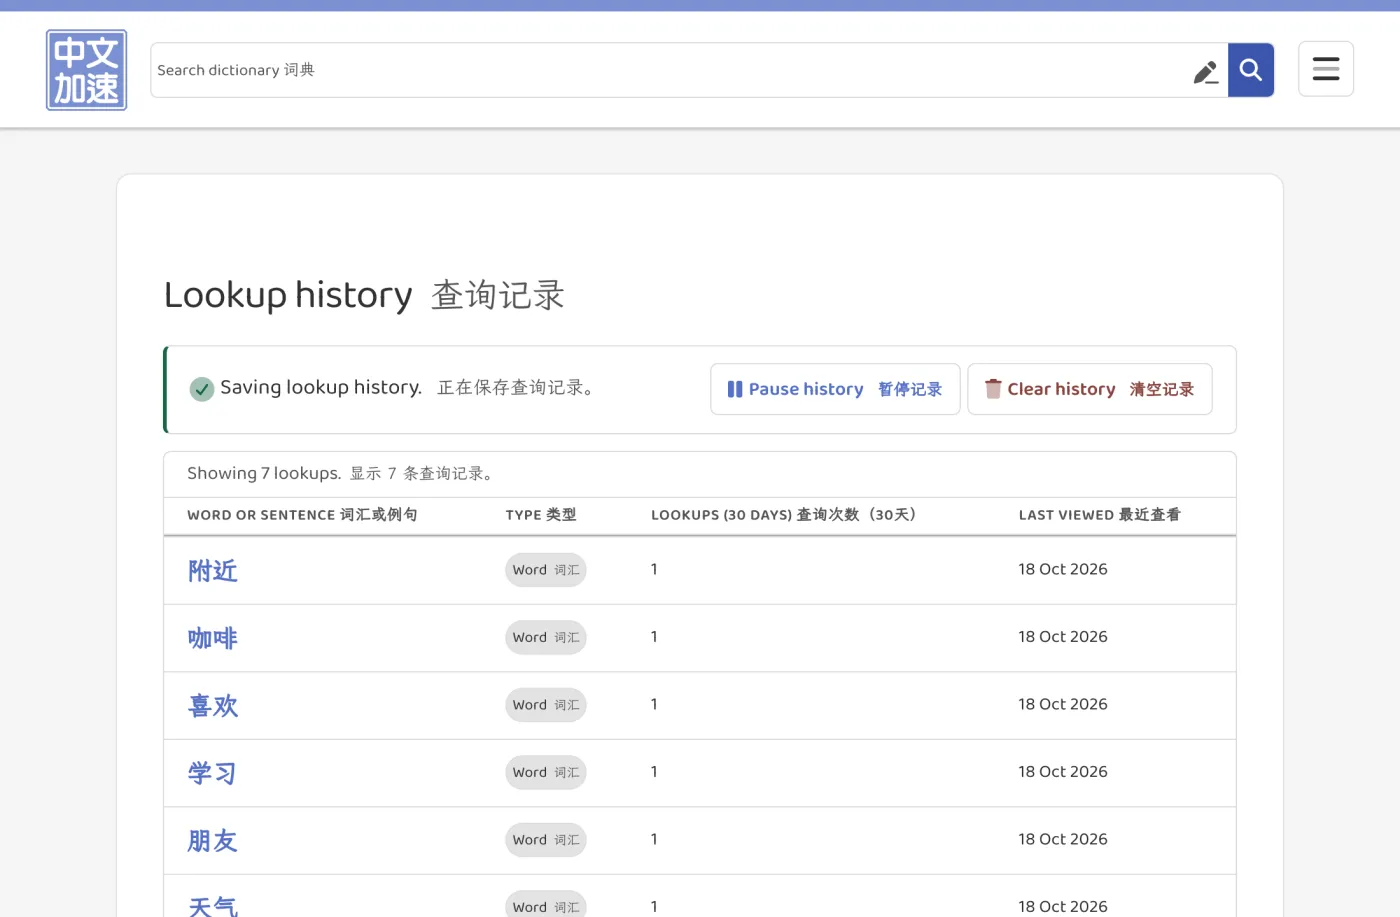Open the Chinese site logo home link
The width and height of the screenshot is (1400, 917).
click(86, 70)
